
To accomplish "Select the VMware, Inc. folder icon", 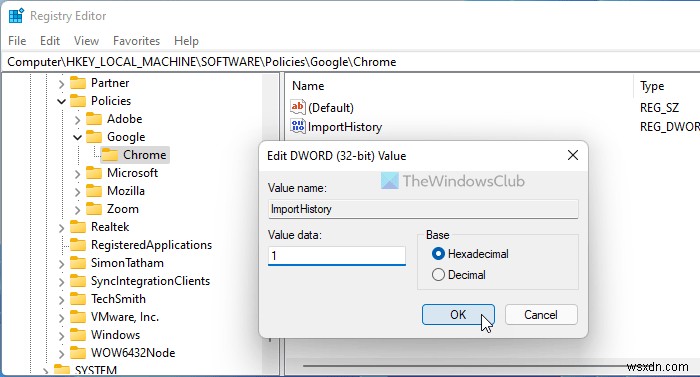I will pyautogui.click(x=78, y=317).
